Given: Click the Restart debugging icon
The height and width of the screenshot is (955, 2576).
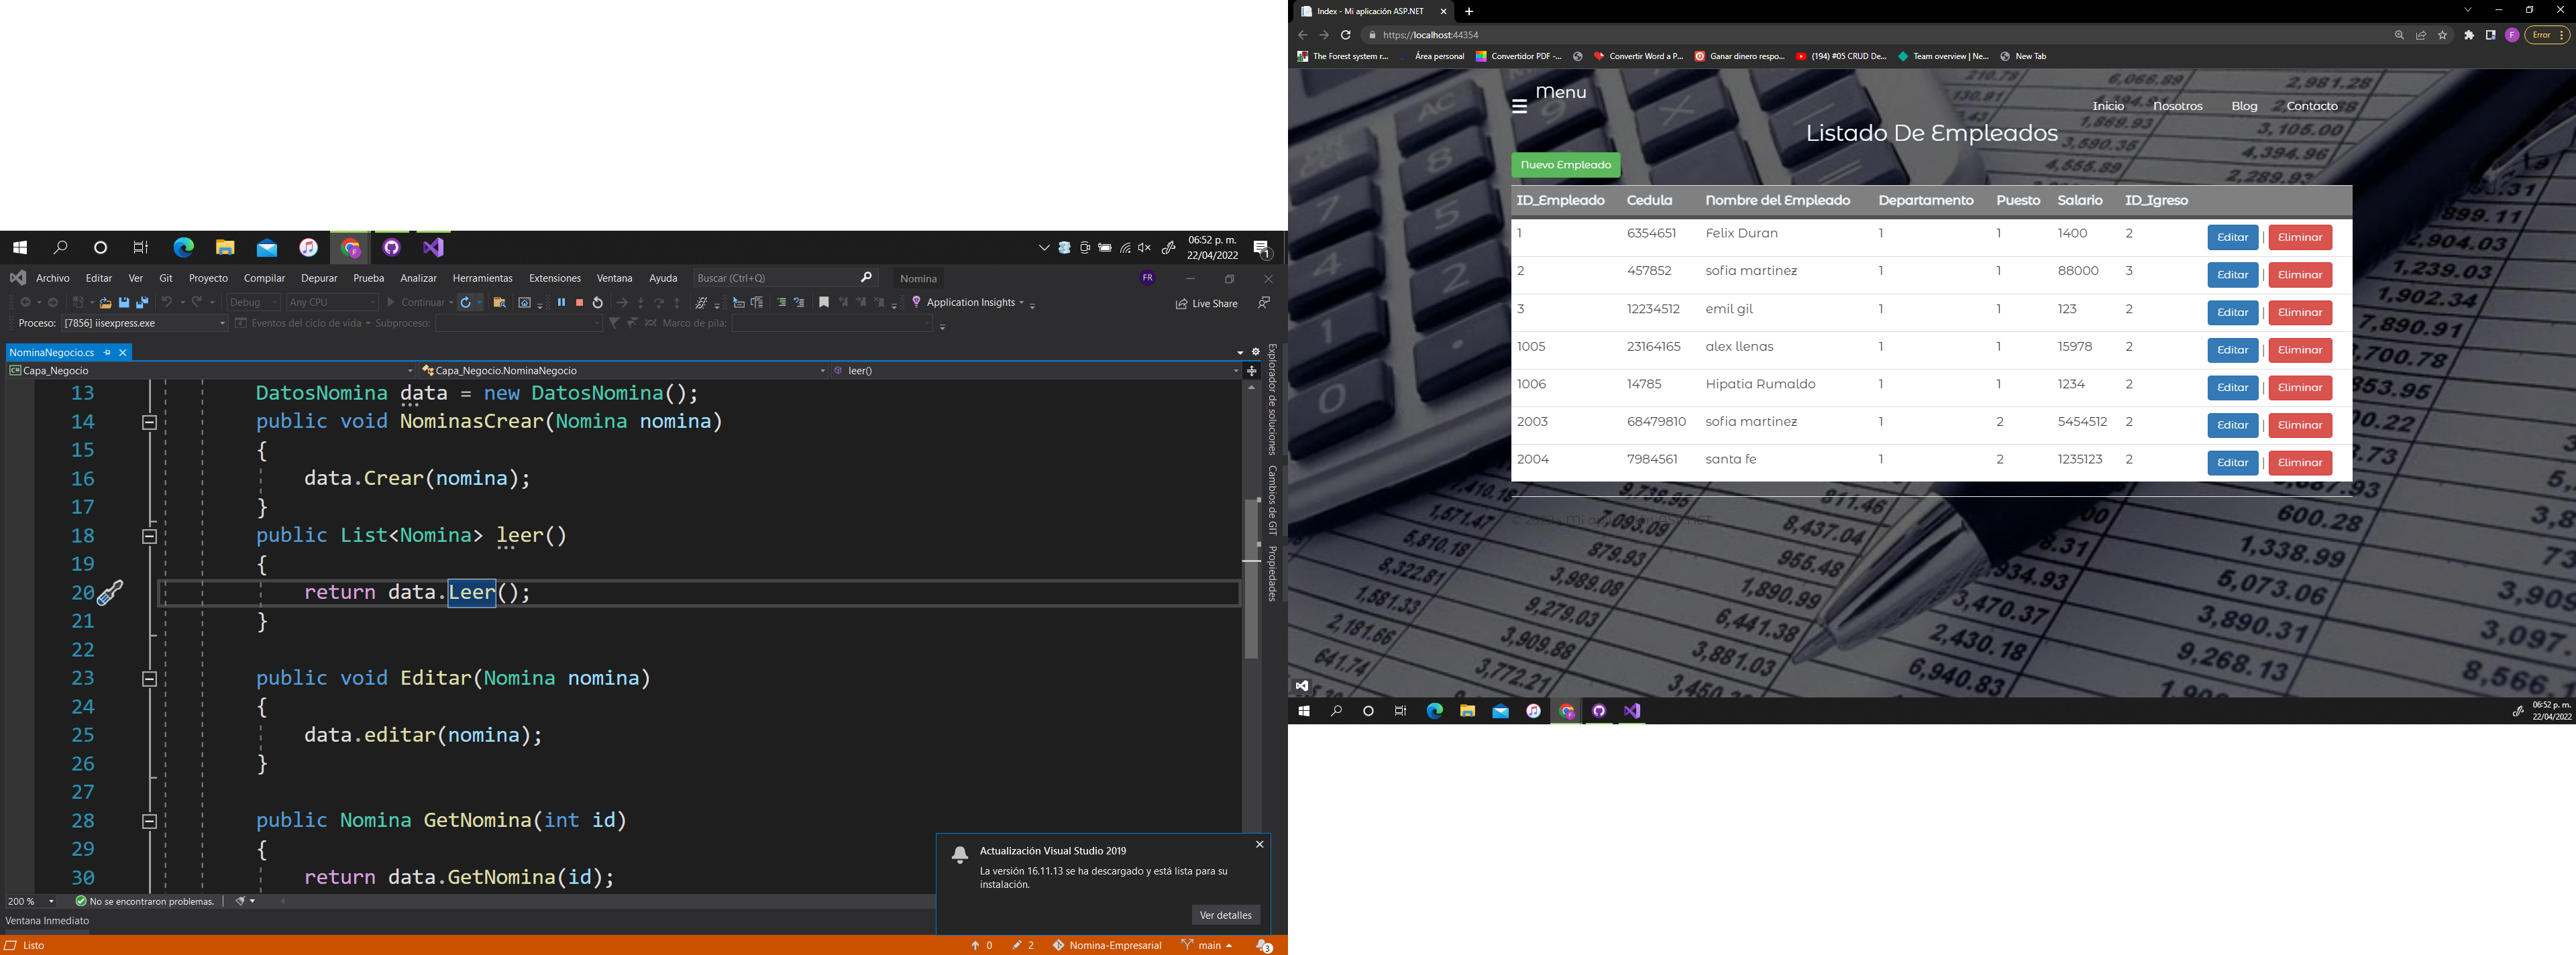Looking at the screenshot, I should [x=598, y=303].
